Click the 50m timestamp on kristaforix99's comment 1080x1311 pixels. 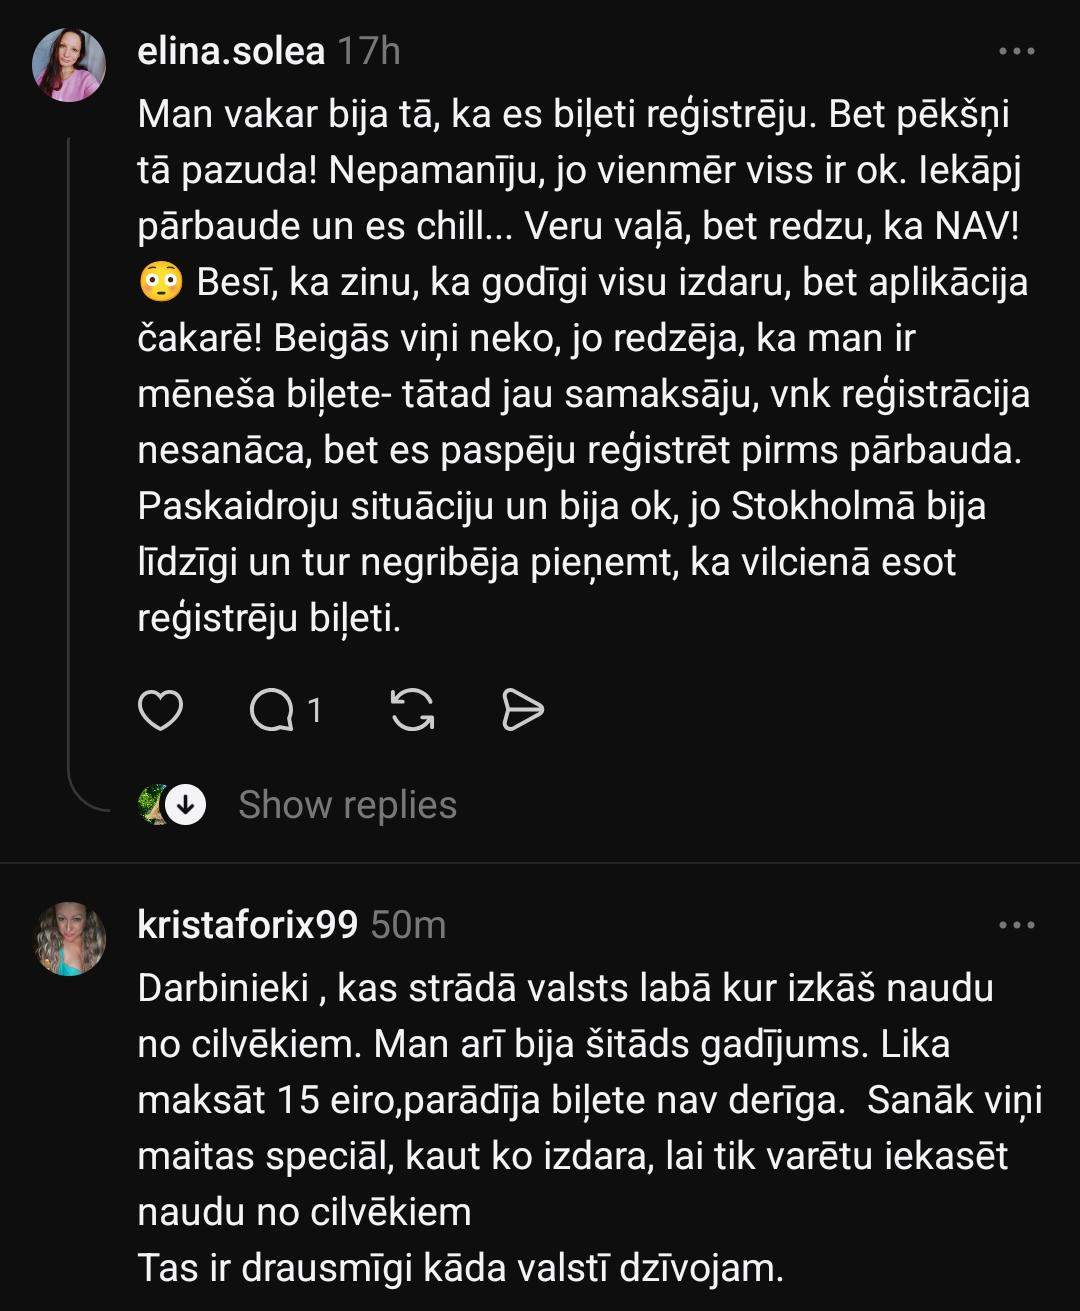408,925
